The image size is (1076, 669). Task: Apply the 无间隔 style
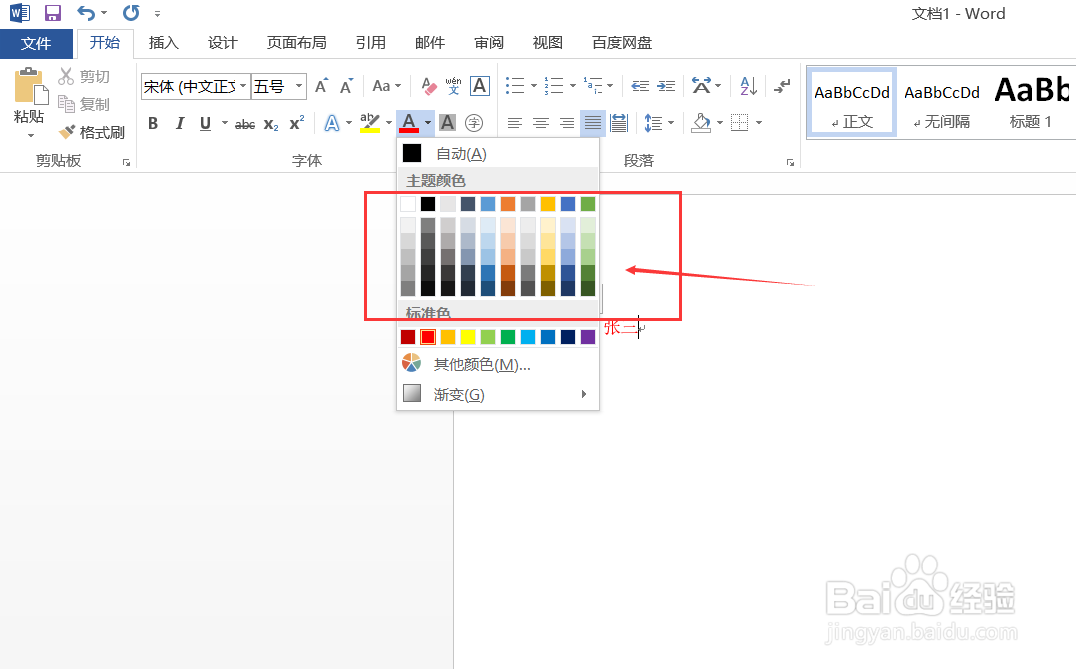(x=942, y=104)
